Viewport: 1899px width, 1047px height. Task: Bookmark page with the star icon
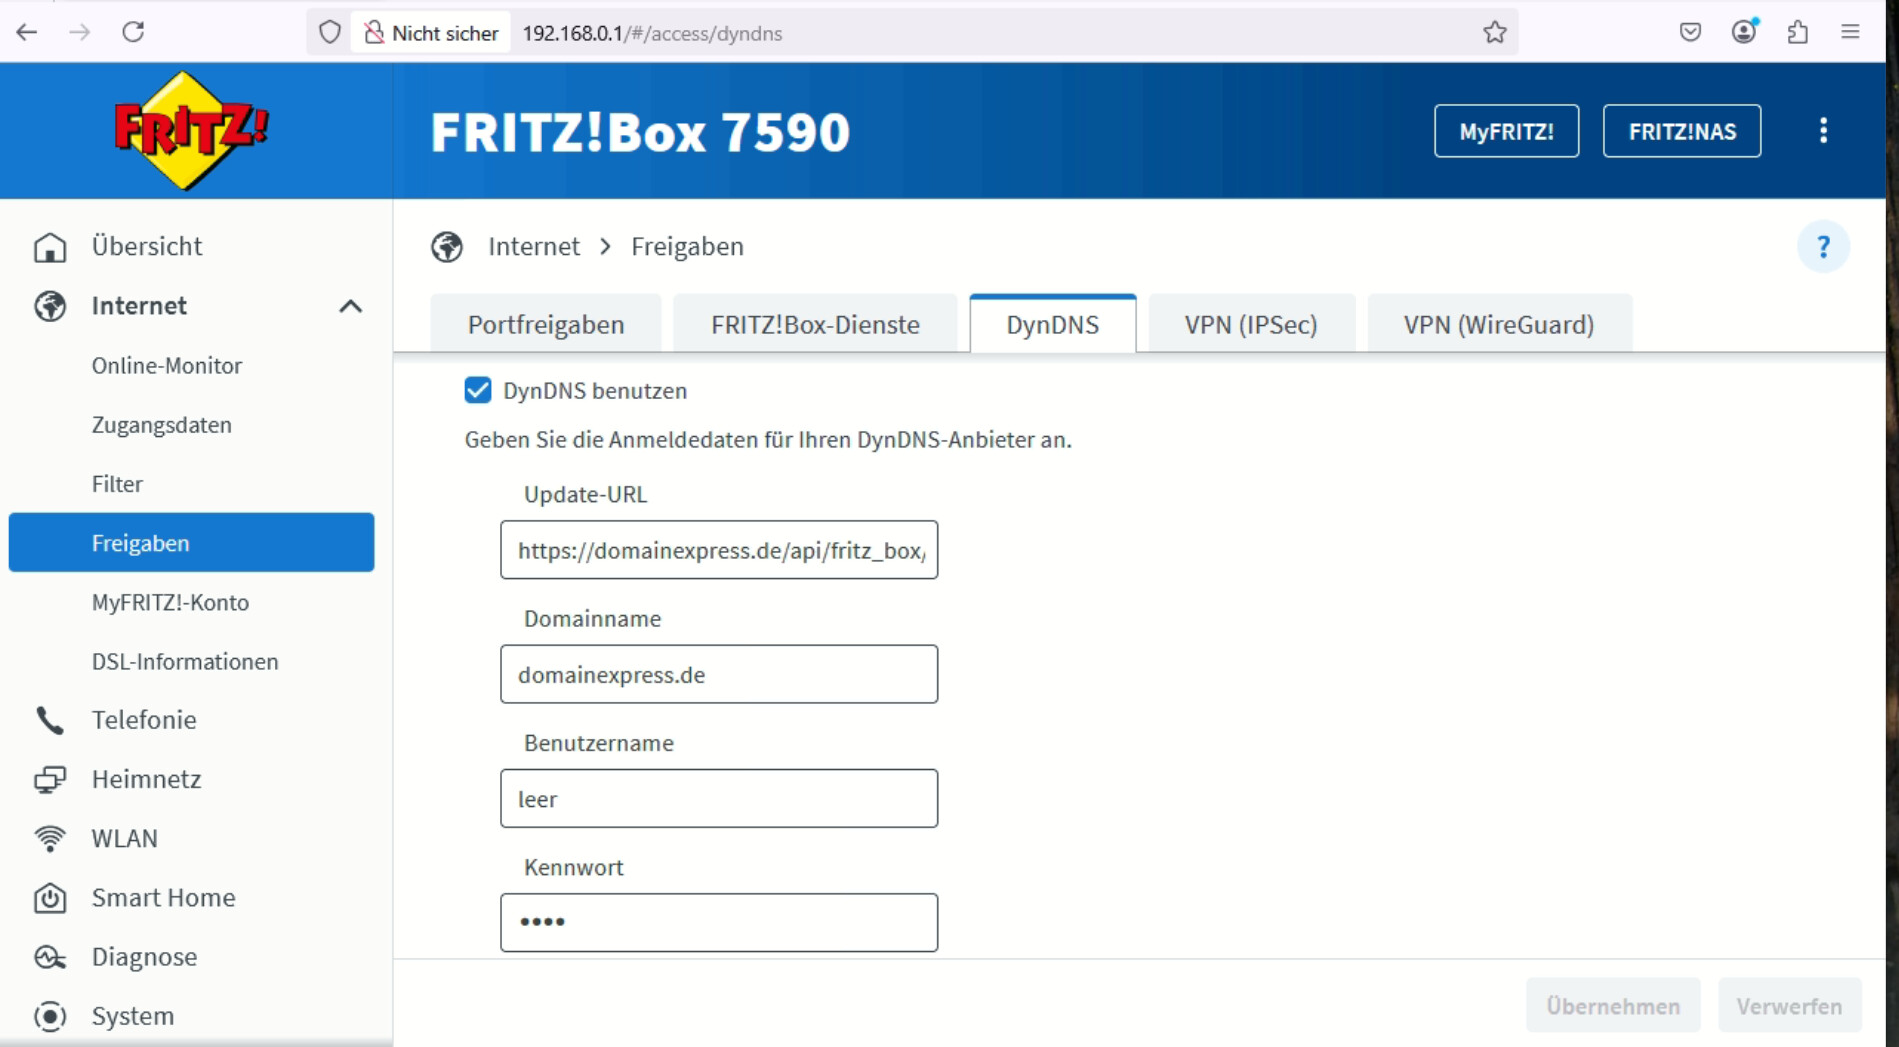click(x=1495, y=33)
